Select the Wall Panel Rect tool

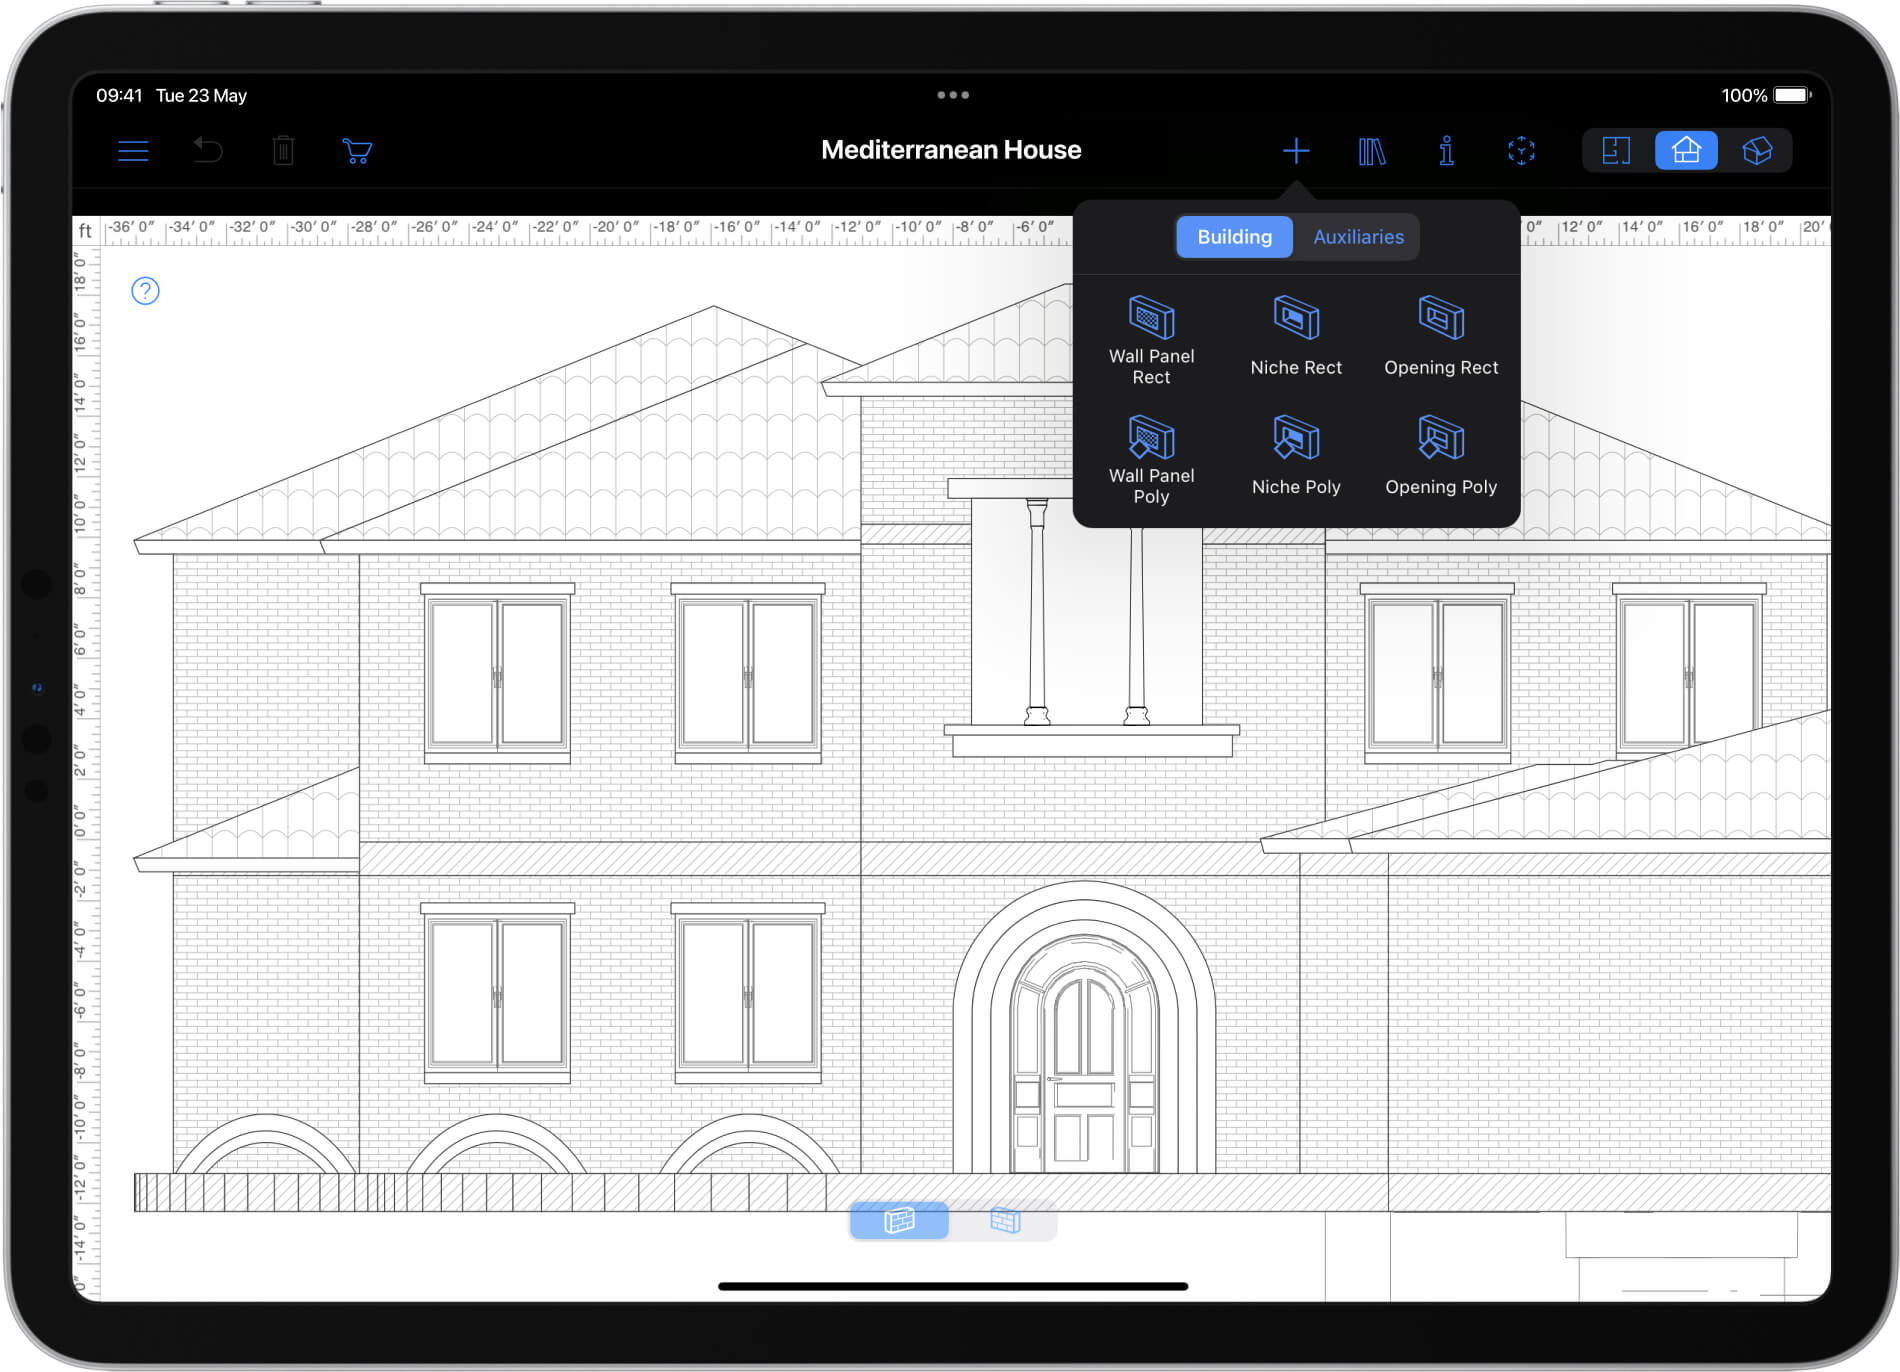tap(1151, 340)
